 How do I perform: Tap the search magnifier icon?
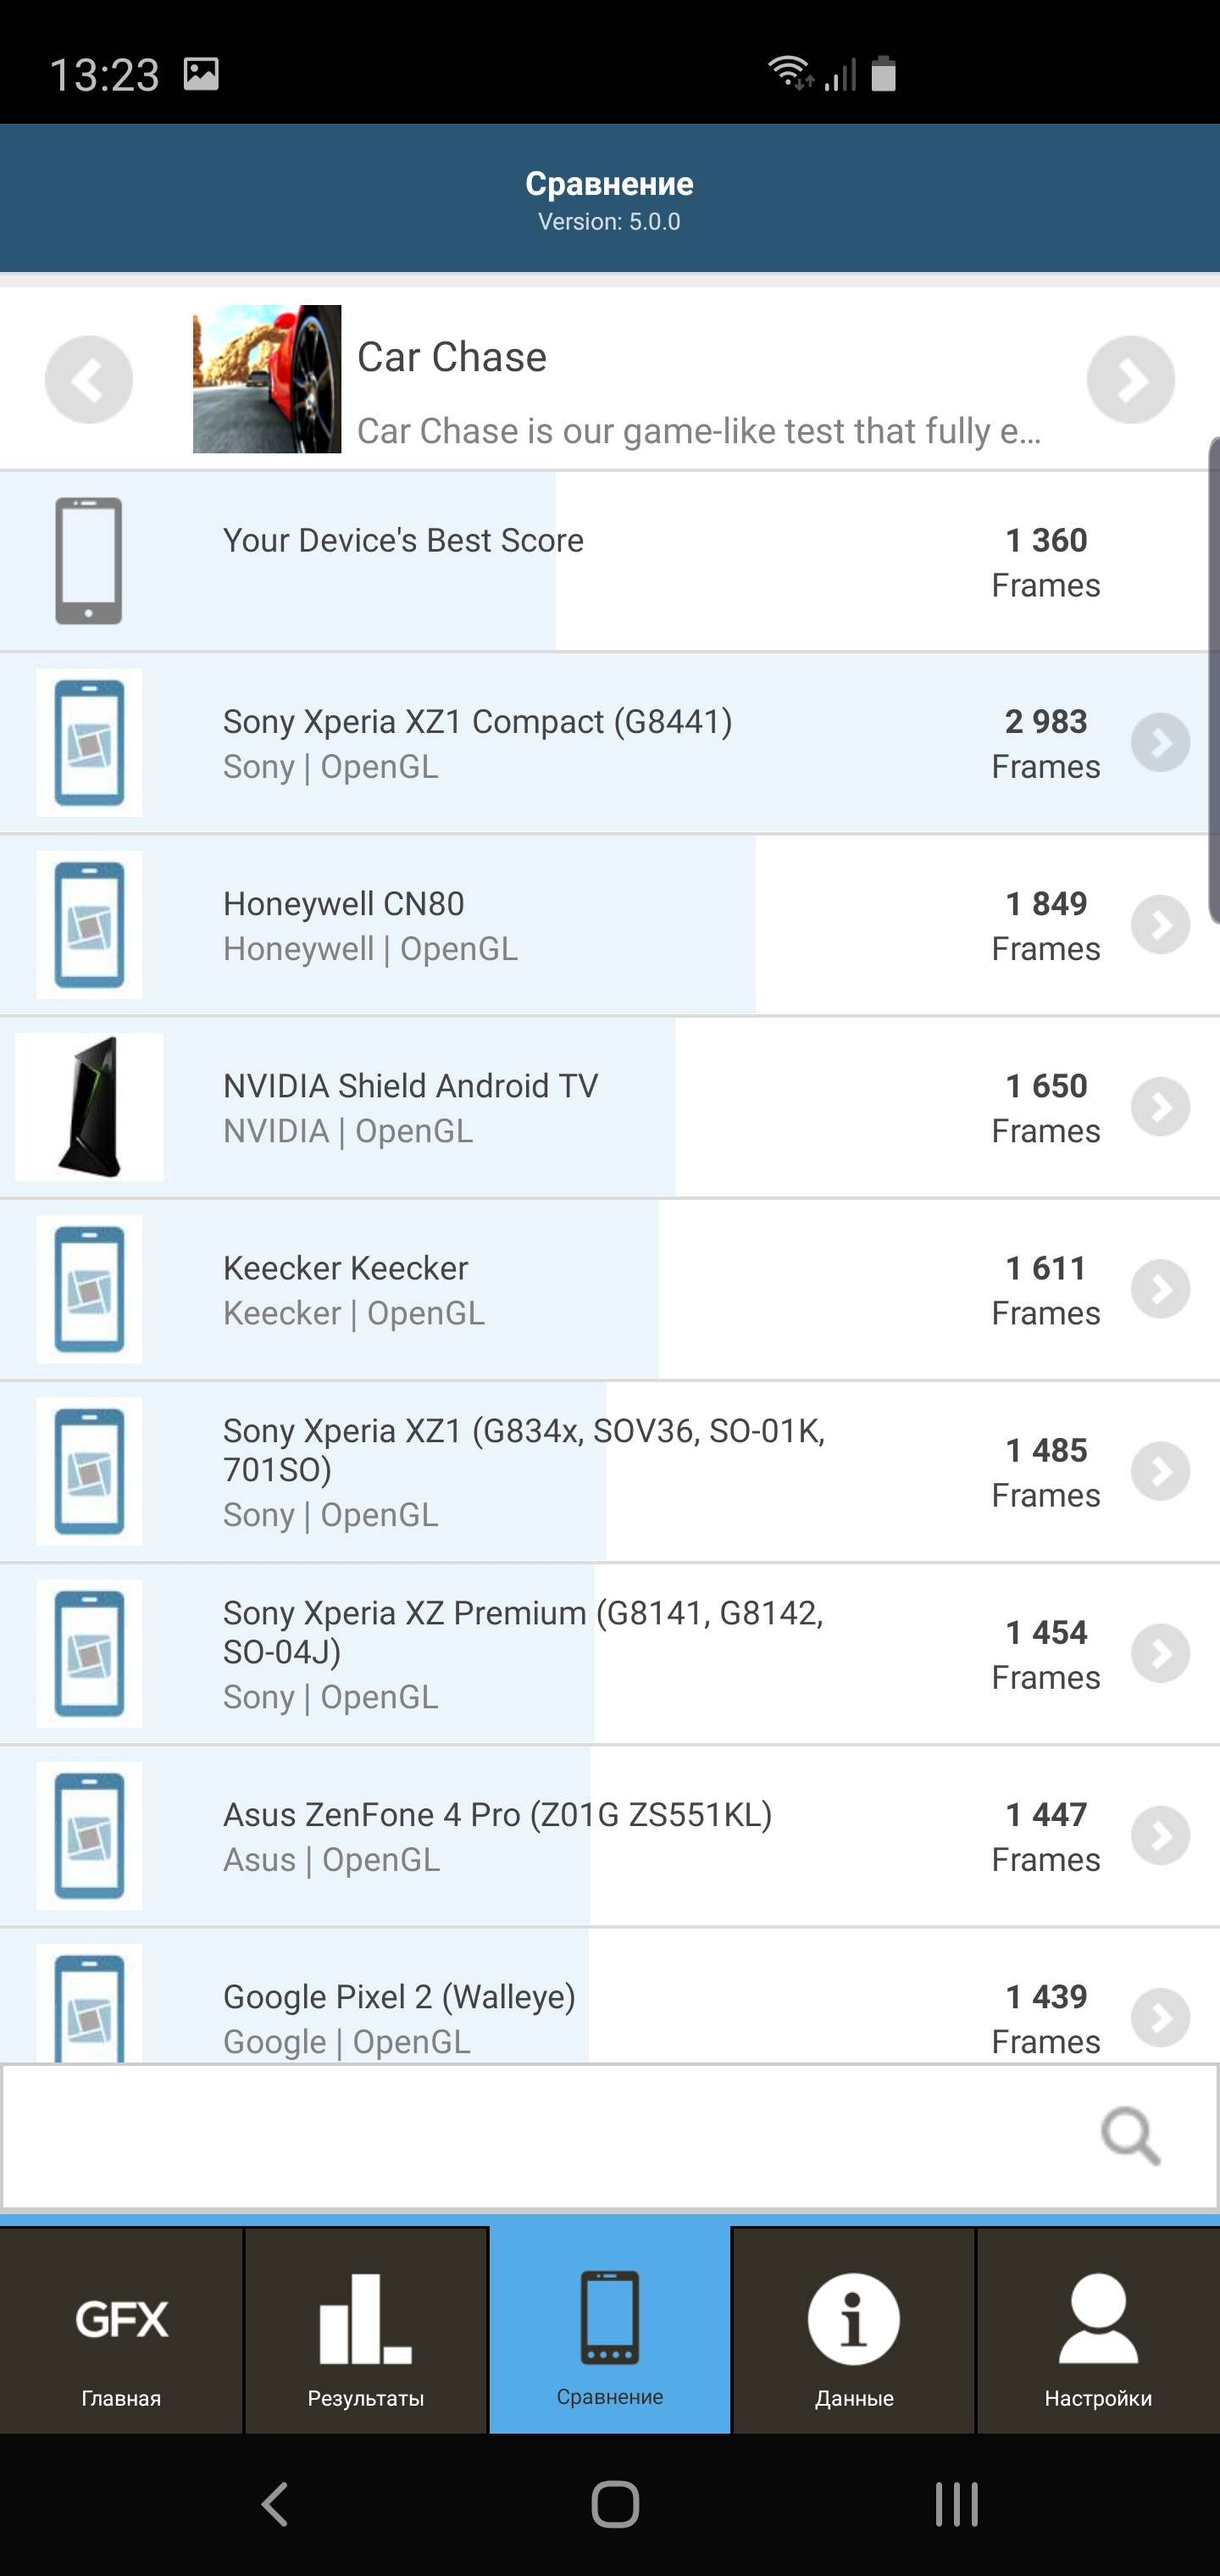1130,2136
